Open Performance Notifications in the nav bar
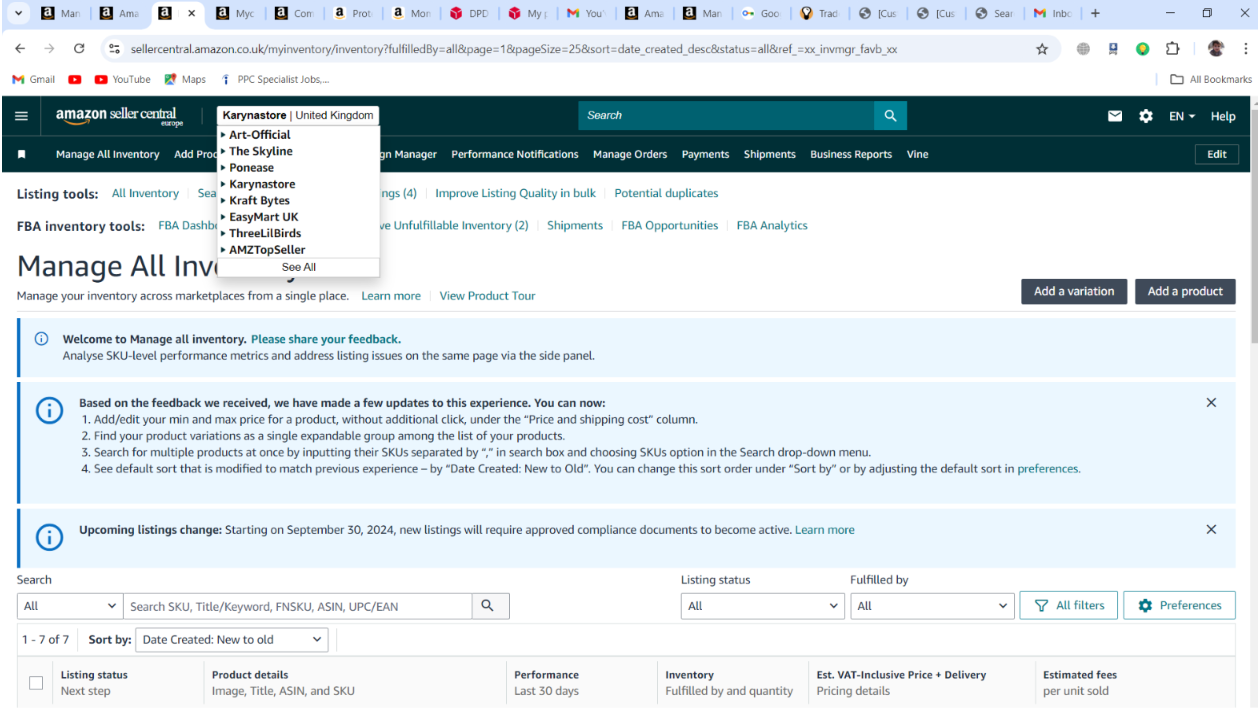1260x708 pixels. pos(515,154)
